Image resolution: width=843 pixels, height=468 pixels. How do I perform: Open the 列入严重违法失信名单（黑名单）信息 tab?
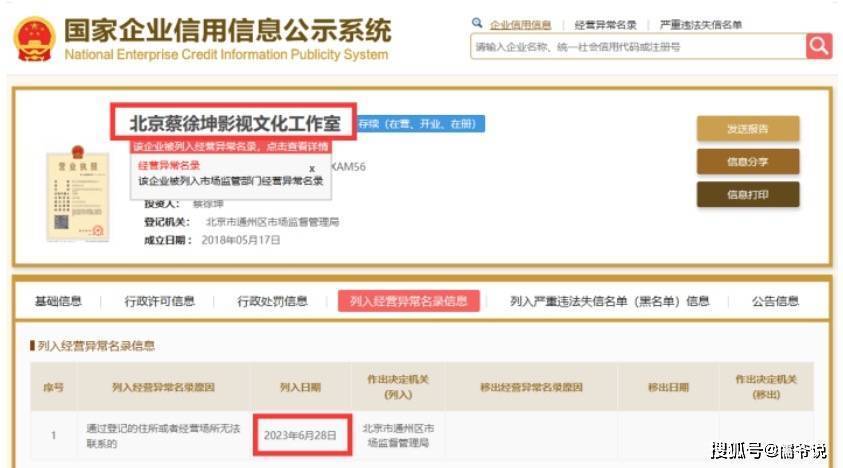point(610,301)
